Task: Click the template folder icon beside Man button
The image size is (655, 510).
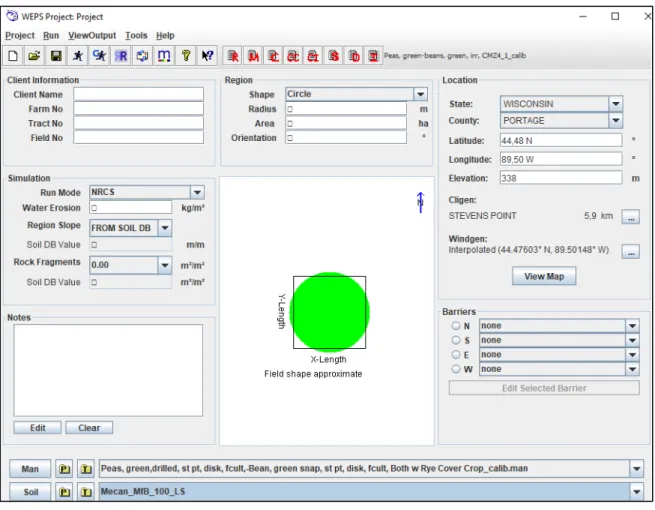Action: (64, 469)
